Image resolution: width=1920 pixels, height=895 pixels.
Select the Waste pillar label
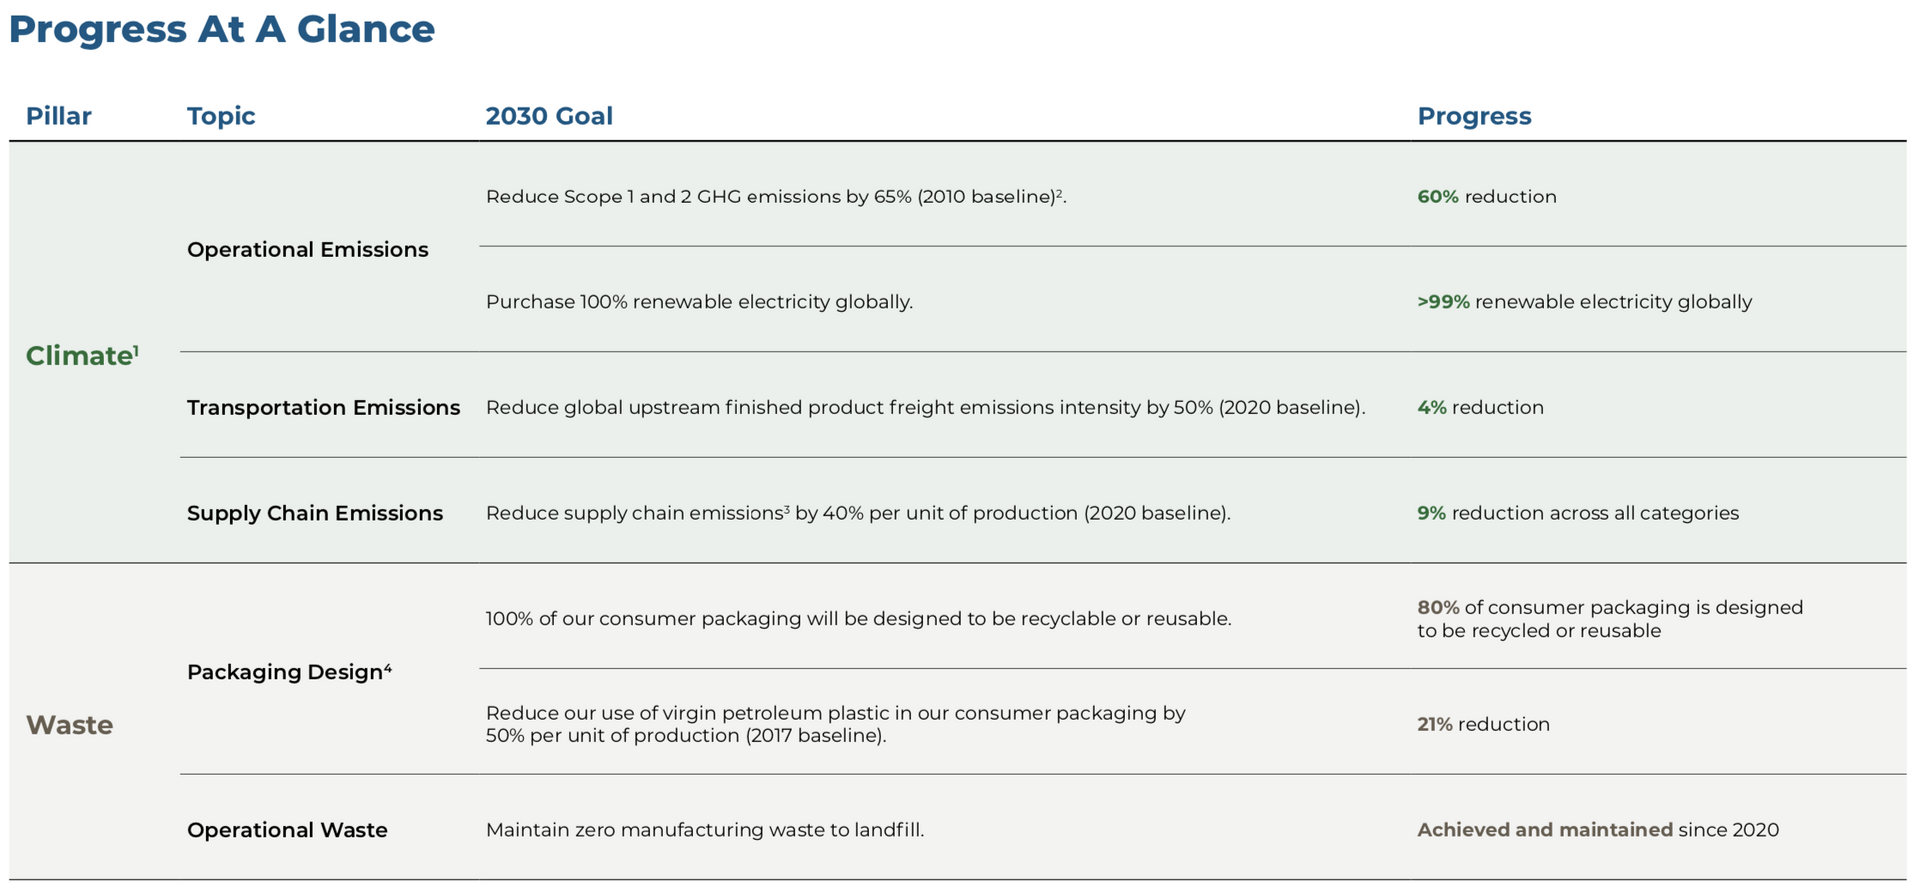[69, 725]
